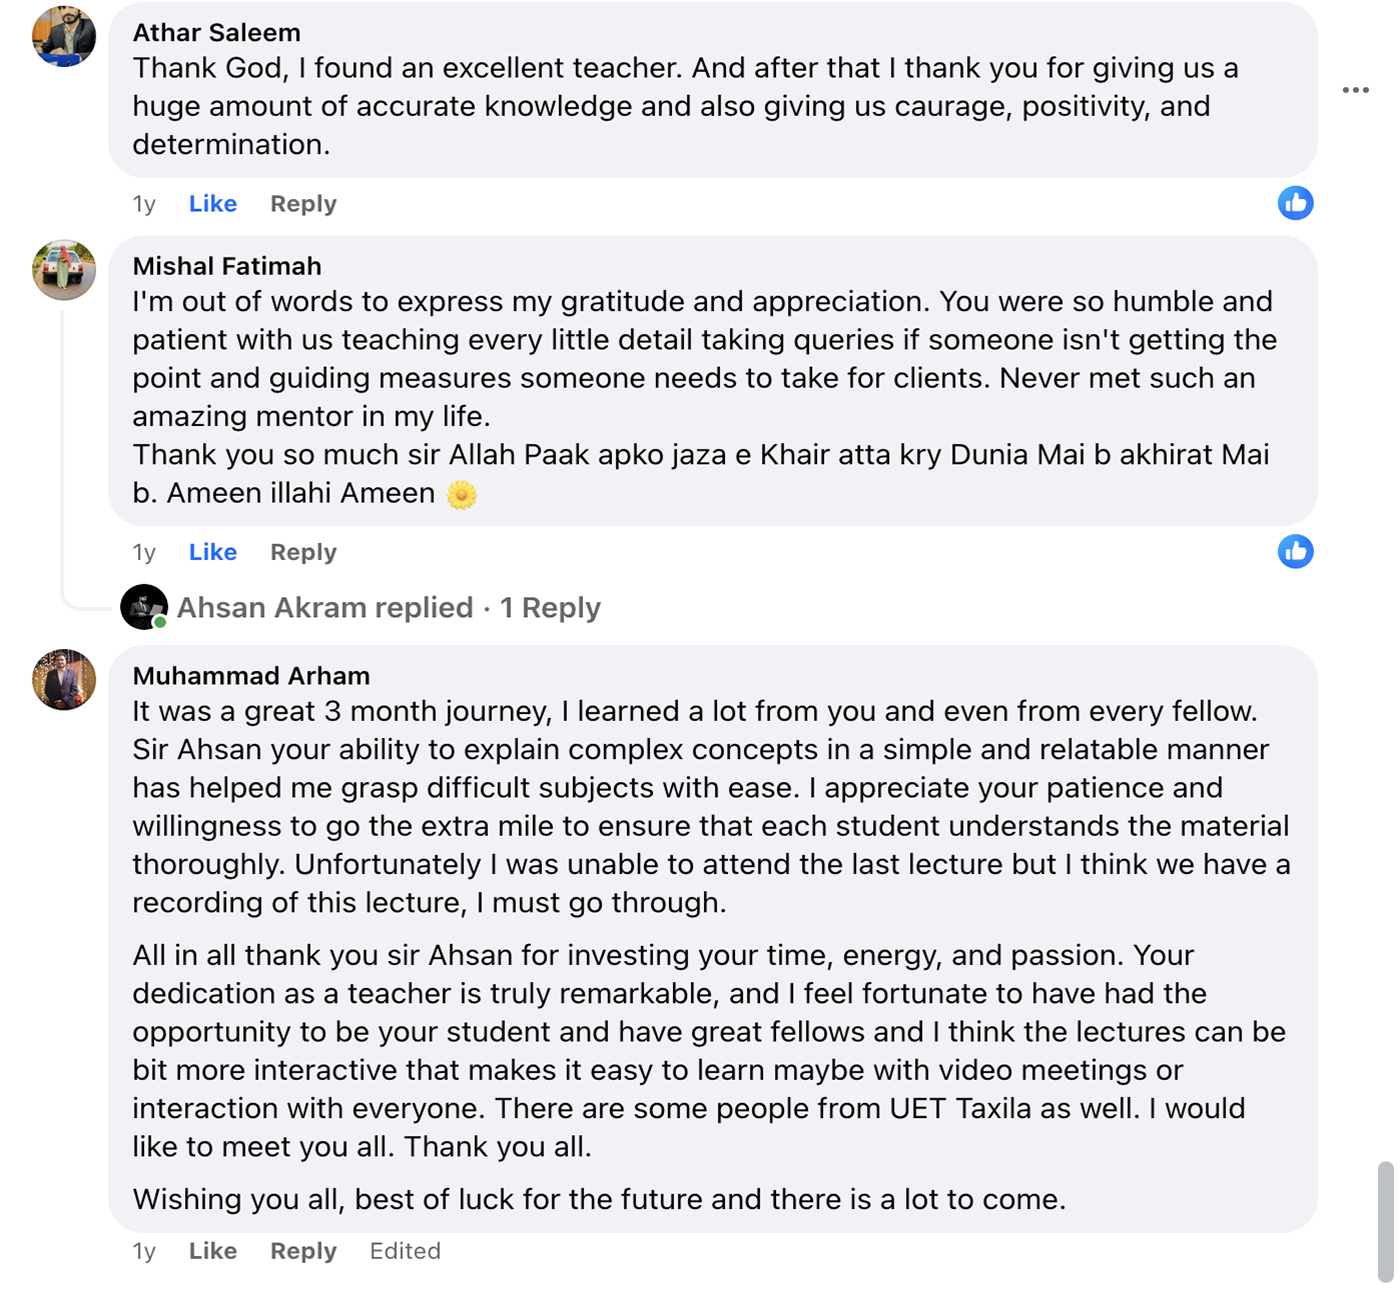Viewport: 1400px width, 1300px height.
Task: View edit history via Edited label
Action: pyautogui.click(x=405, y=1251)
